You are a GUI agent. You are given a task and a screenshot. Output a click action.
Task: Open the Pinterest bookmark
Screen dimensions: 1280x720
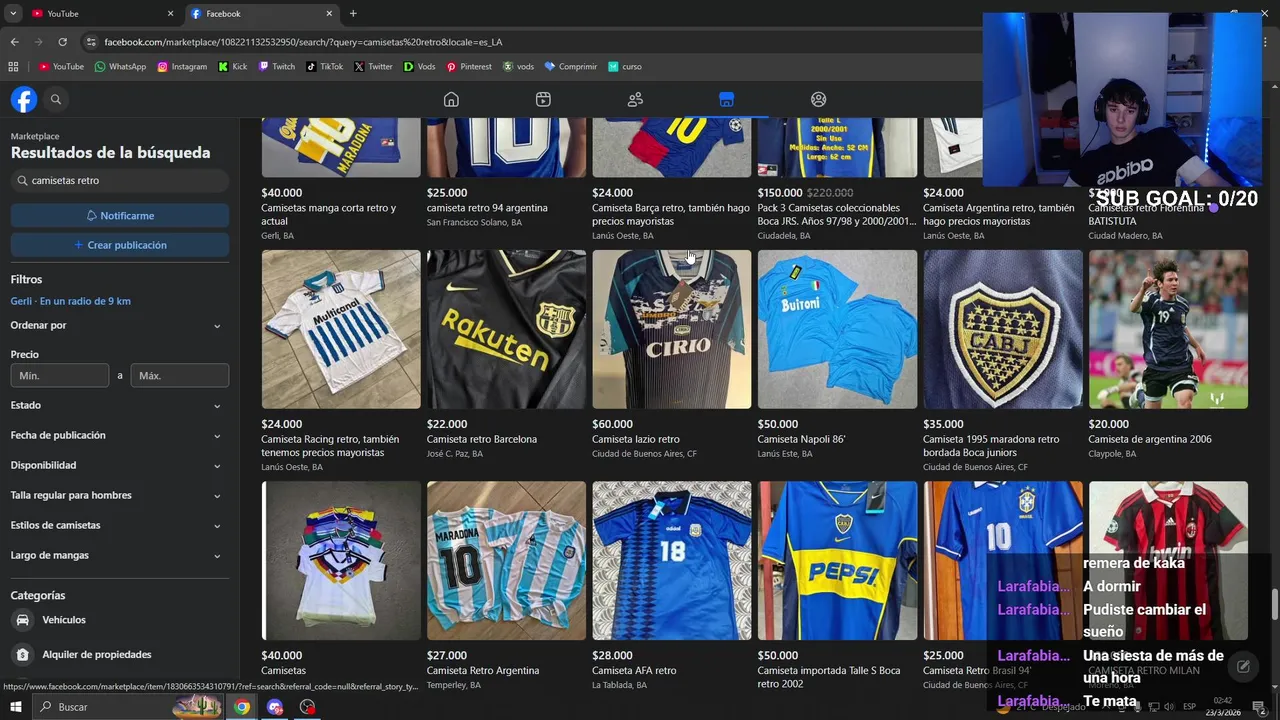pos(469,67)
